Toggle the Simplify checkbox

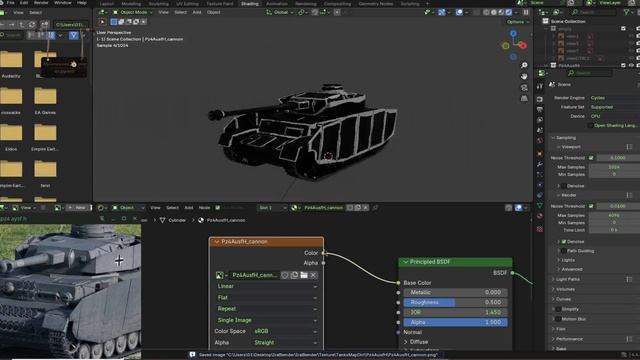[558, 309]
